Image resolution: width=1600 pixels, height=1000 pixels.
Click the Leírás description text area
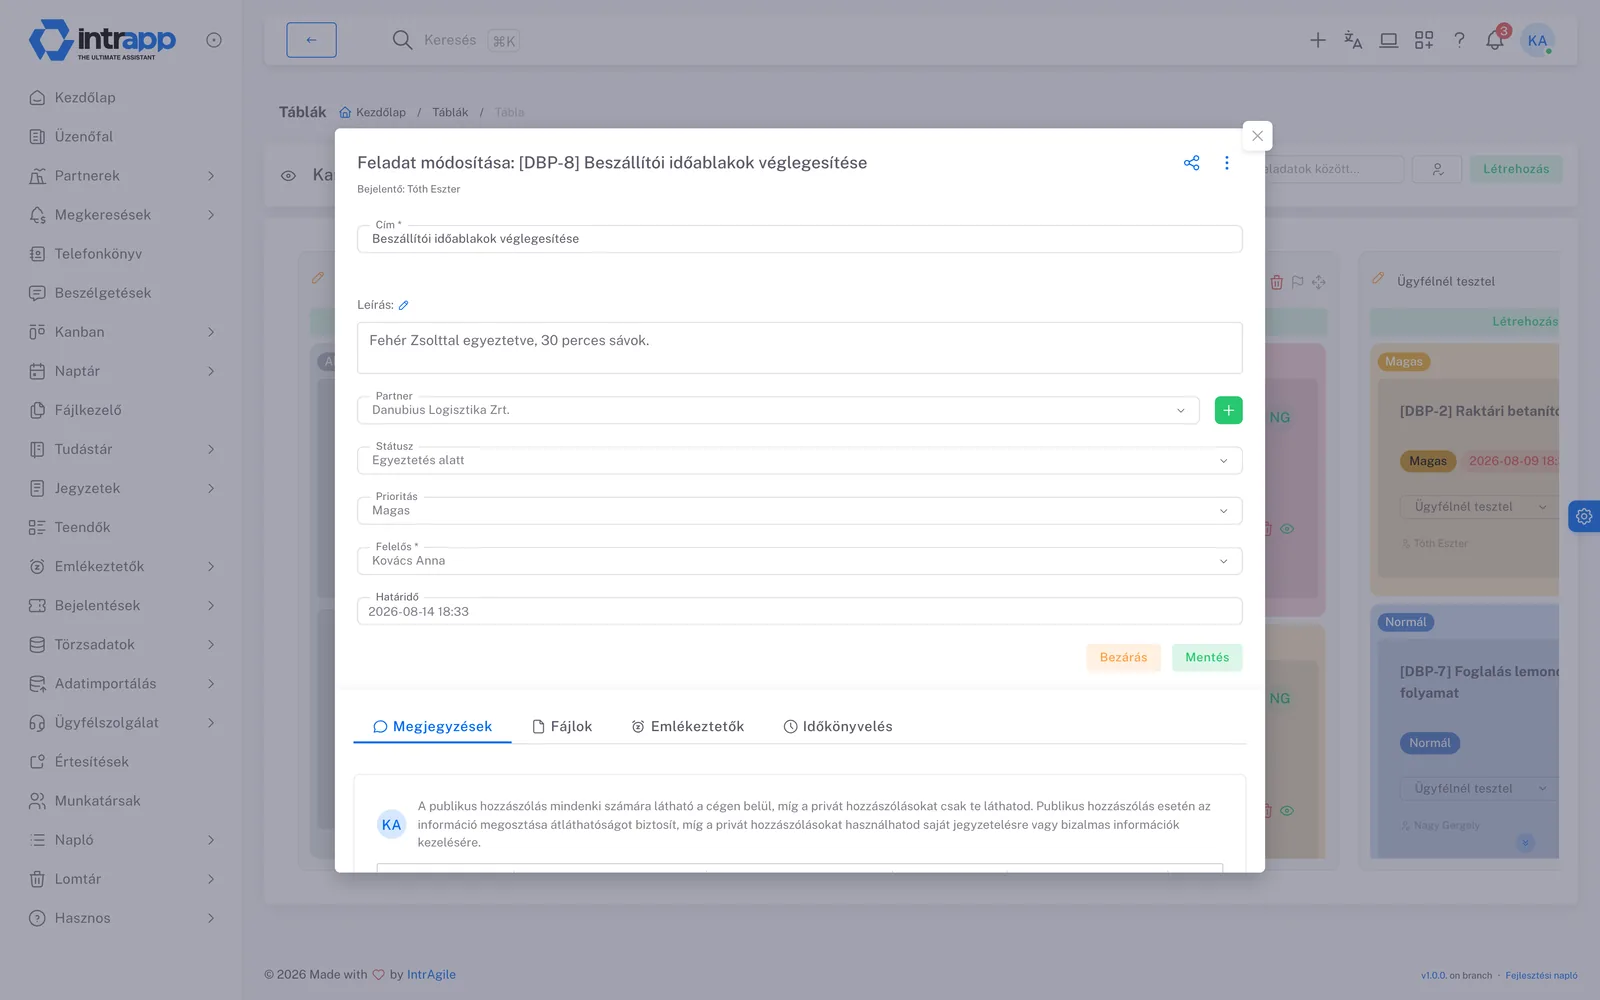pos(800,348)
